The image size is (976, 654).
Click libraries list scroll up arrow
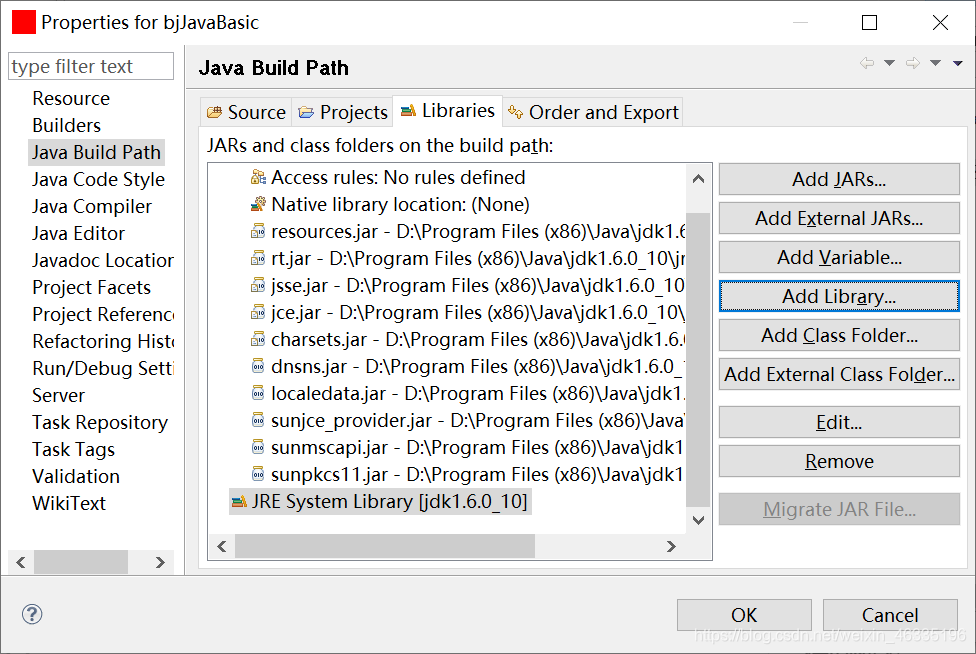point(698,179)
